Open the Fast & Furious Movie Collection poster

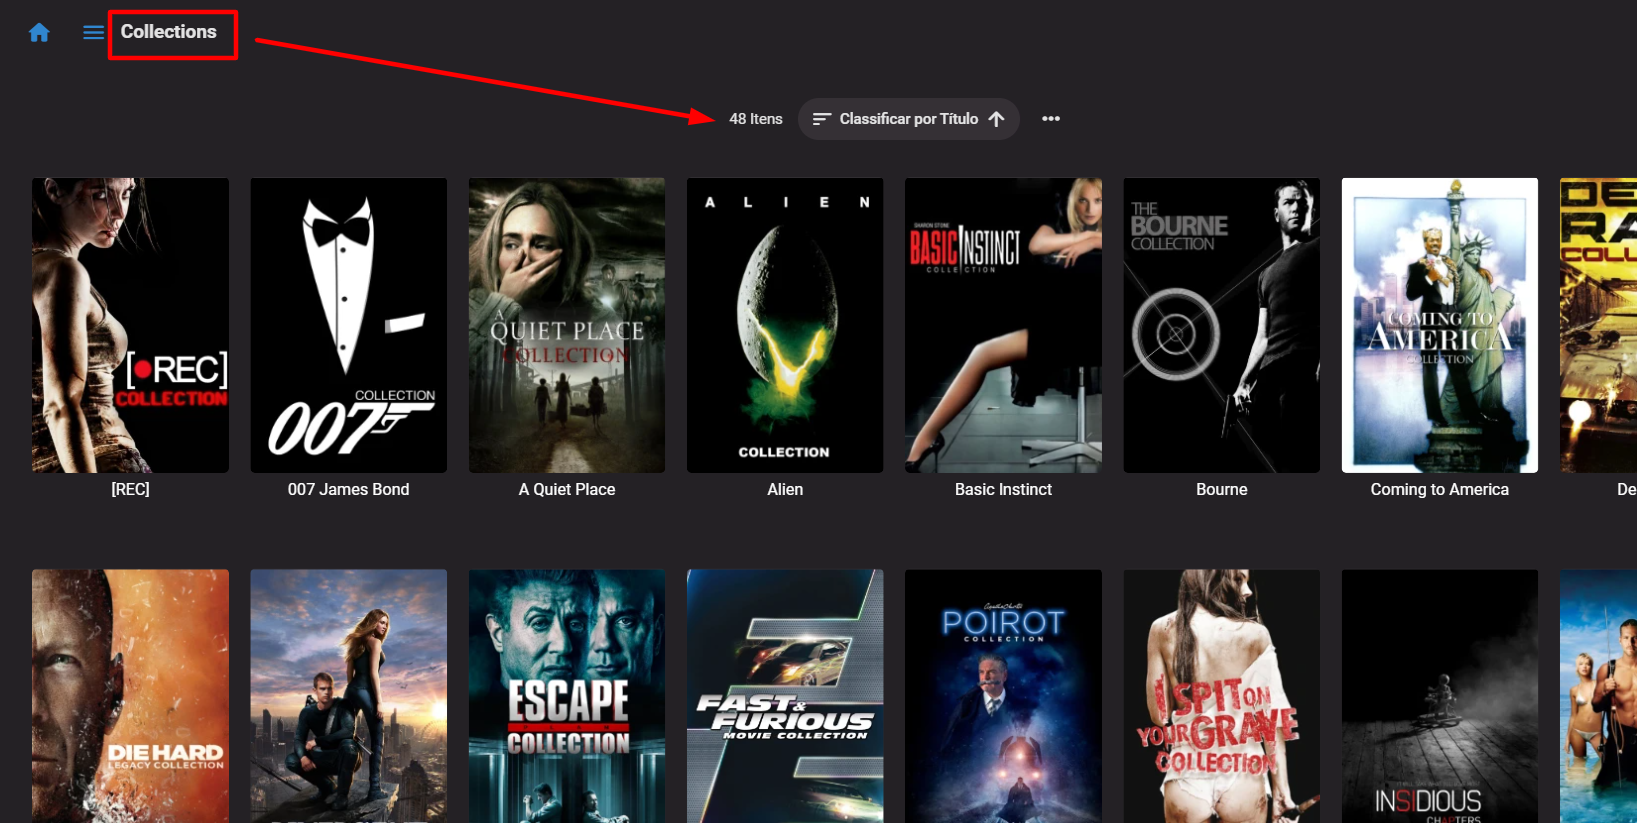[x=785, y=696]
